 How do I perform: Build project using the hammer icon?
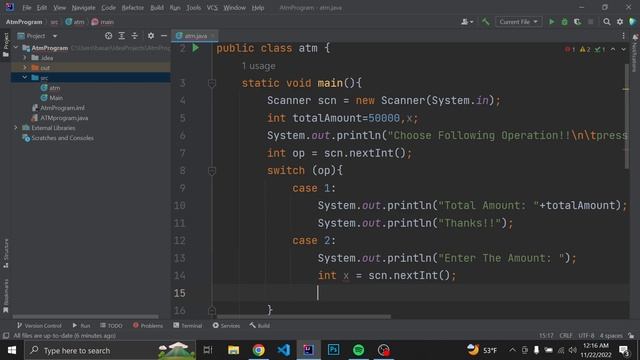485,22
